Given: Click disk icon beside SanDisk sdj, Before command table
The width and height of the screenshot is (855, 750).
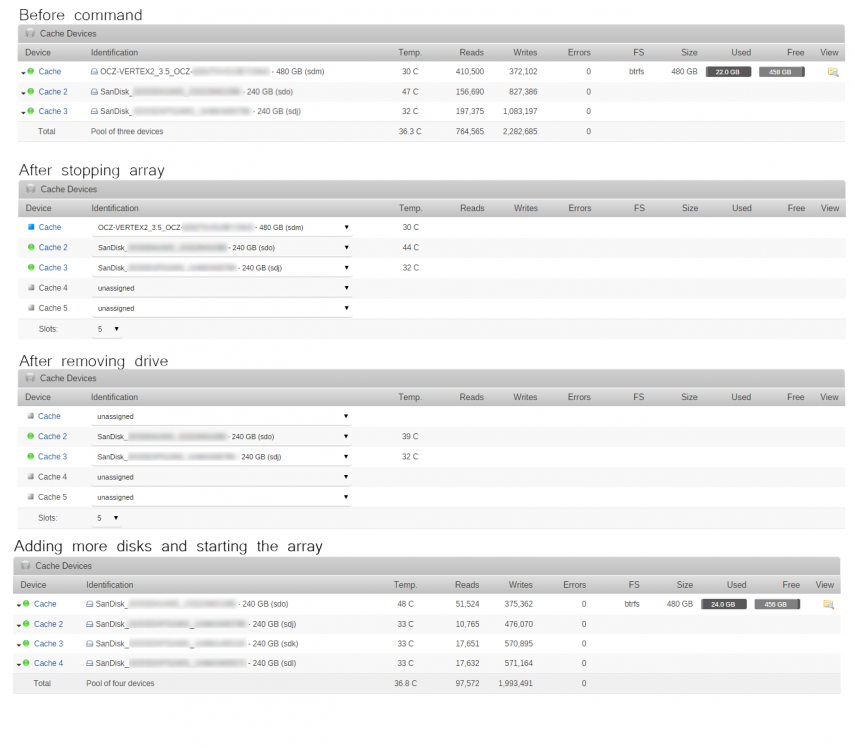Looking at the screenshot, I should coord(94,111).
